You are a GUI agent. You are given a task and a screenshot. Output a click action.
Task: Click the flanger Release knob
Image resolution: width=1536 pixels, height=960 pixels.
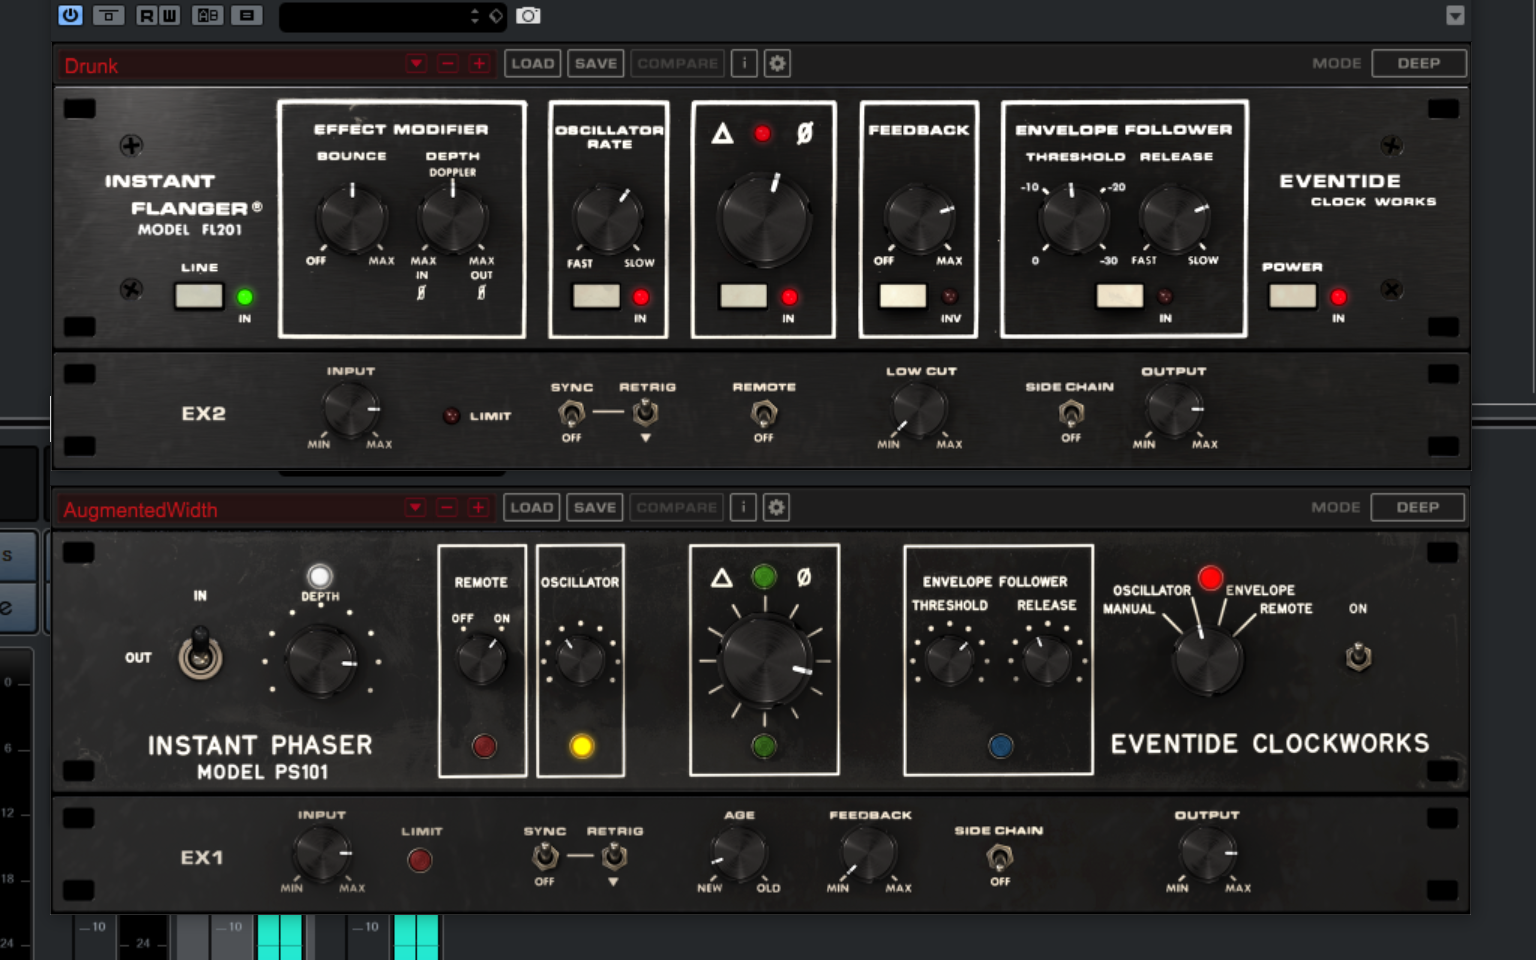click(1175, 217)
